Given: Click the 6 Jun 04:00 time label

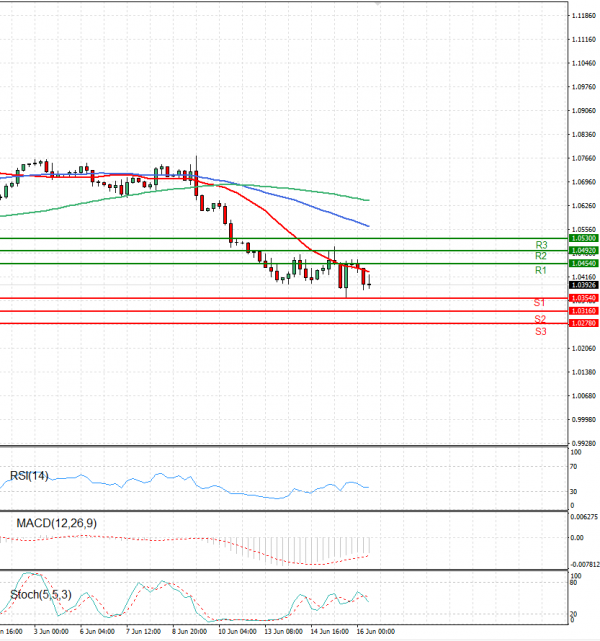Looking at the screenshot, I should tap(97, 632).
